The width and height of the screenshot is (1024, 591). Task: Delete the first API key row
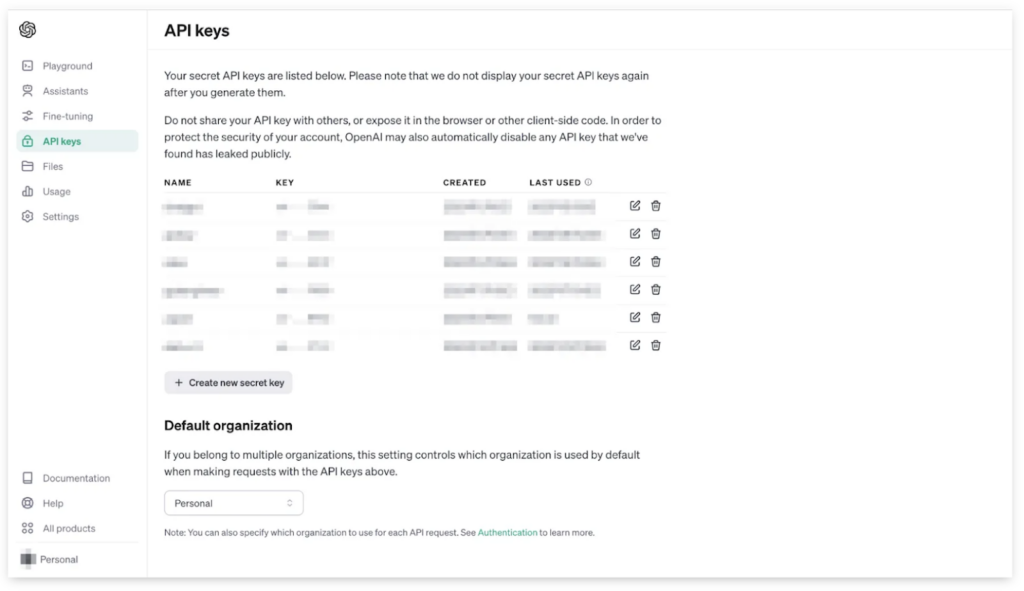point(656,206)
